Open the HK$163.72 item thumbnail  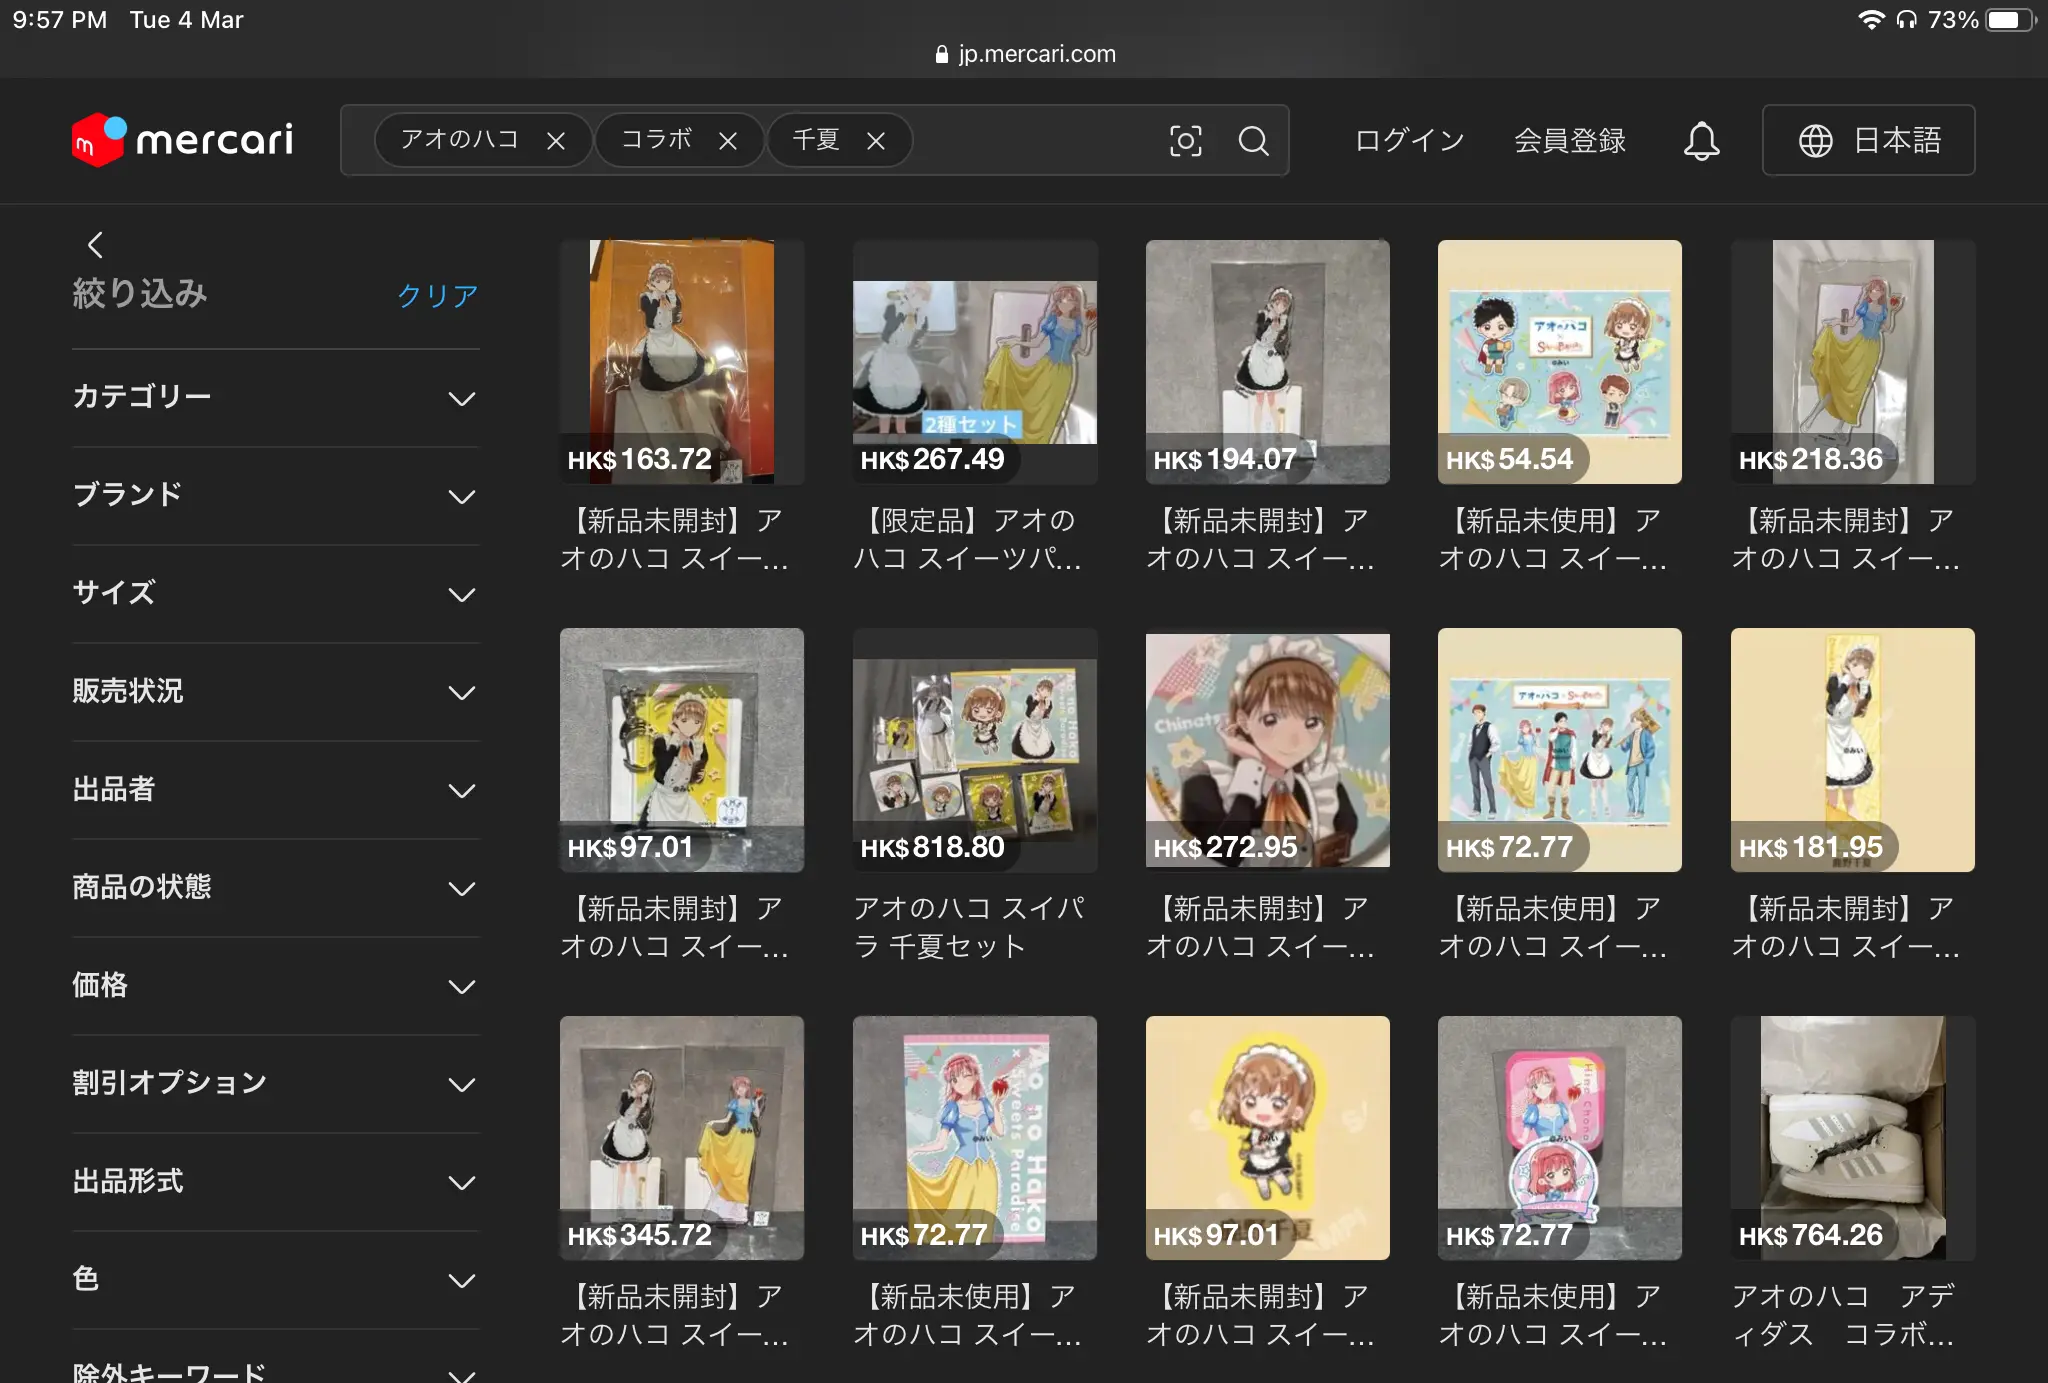point(682,362)
